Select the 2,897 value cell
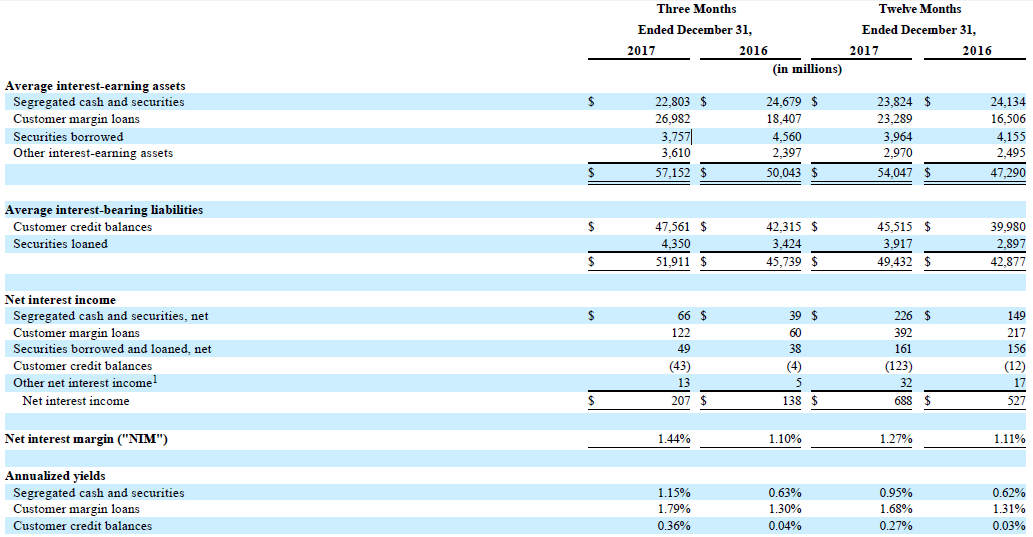 pos(1011,244)
